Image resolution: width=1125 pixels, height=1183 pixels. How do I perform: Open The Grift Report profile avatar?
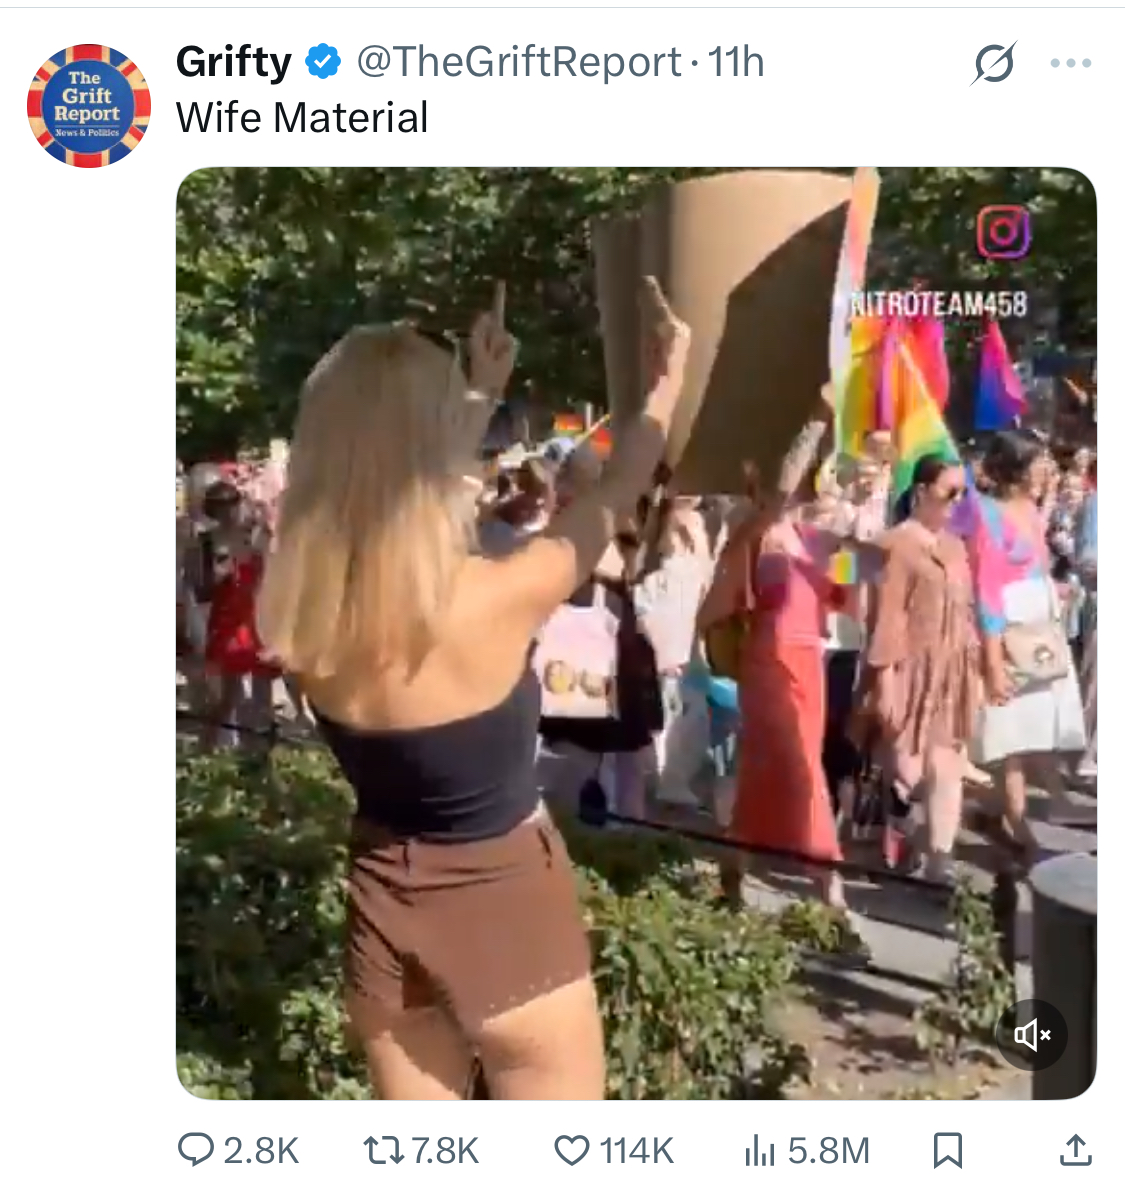coord(88,106)
